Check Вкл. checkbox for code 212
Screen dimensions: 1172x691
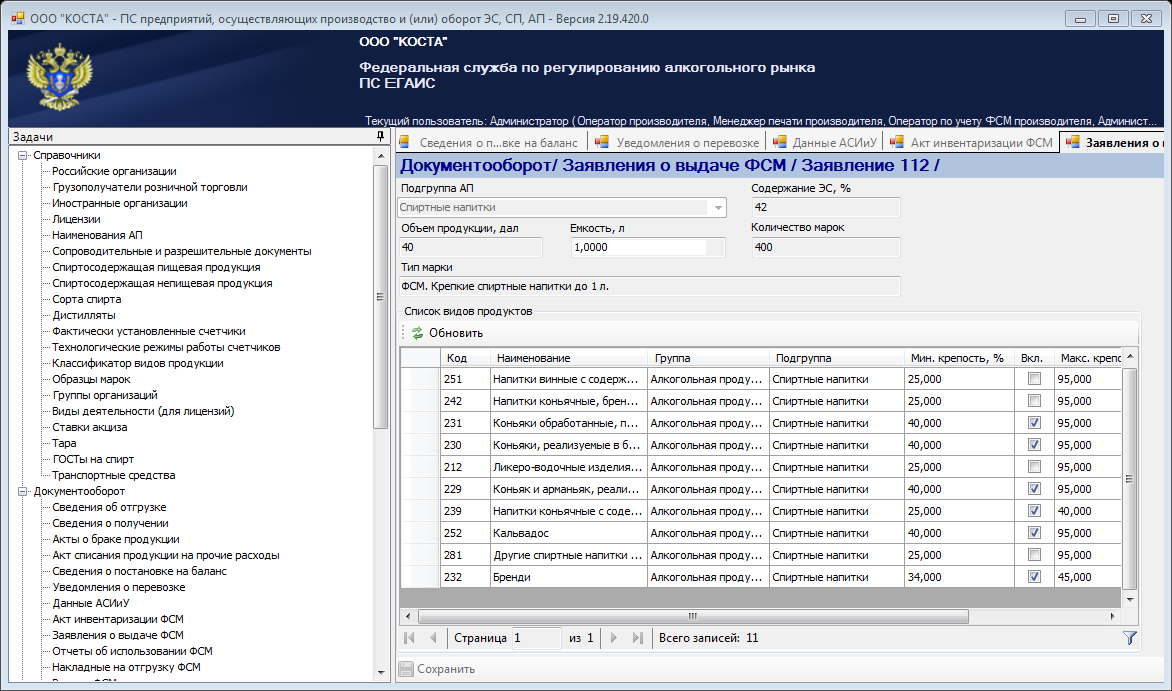[x=1034, y=467]
